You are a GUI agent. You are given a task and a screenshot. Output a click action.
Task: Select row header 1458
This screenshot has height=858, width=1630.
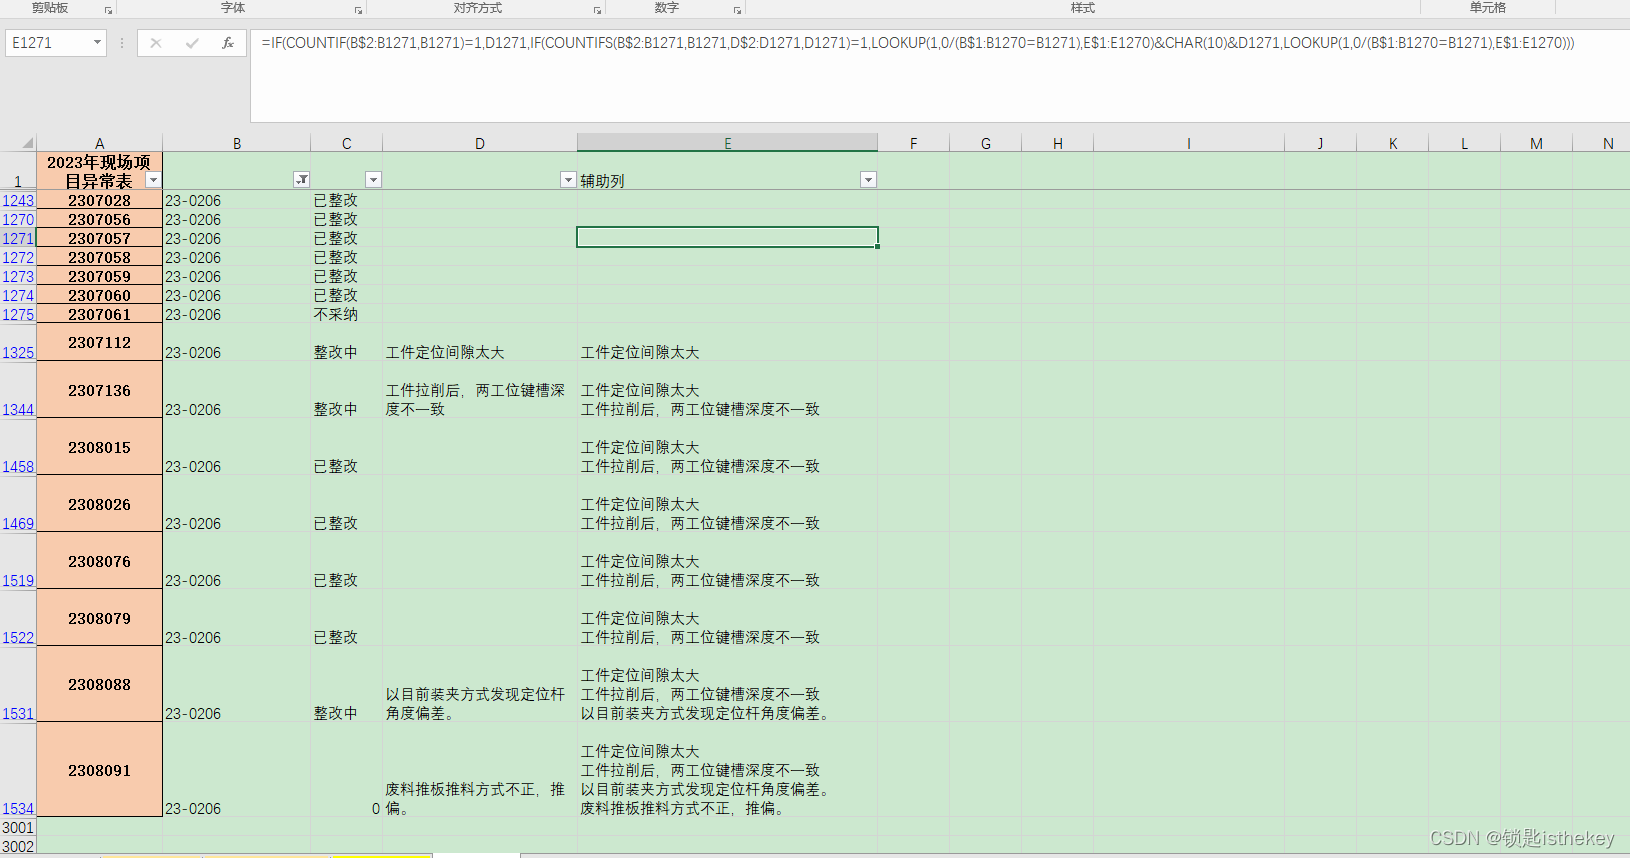point(18,447)
